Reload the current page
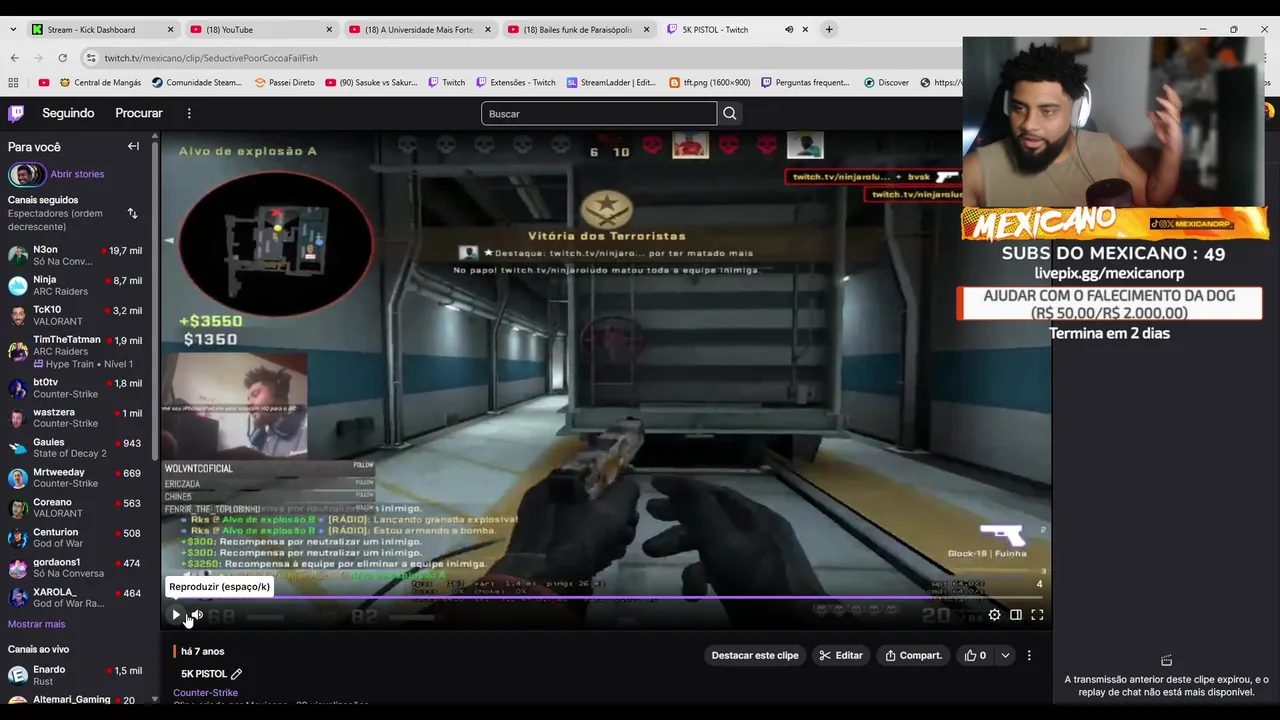Image resolution: width=1280 pixels, height=720 pixels. [x=62, y=58]
